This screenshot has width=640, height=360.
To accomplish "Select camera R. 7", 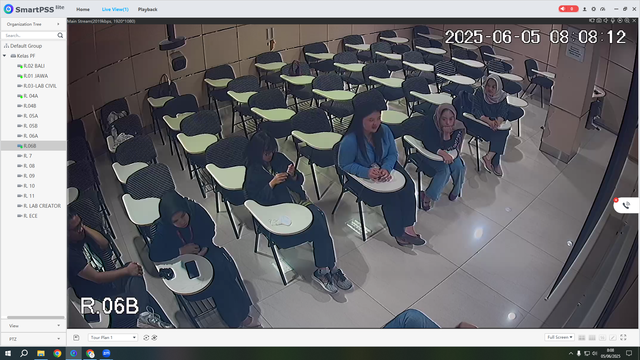I will (x=27, y=156).
